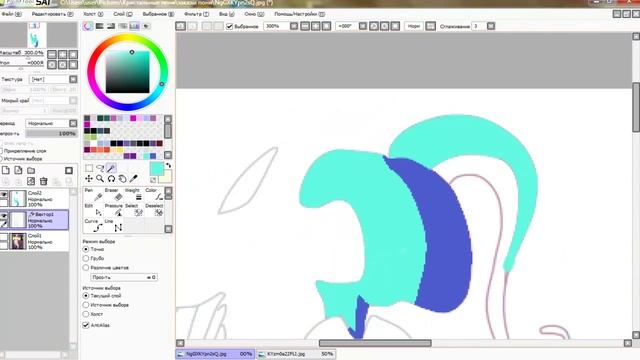The height and width of the screenshot is (360, 640).
Task: Show the RGB slider panel
Action: [100, 26]
